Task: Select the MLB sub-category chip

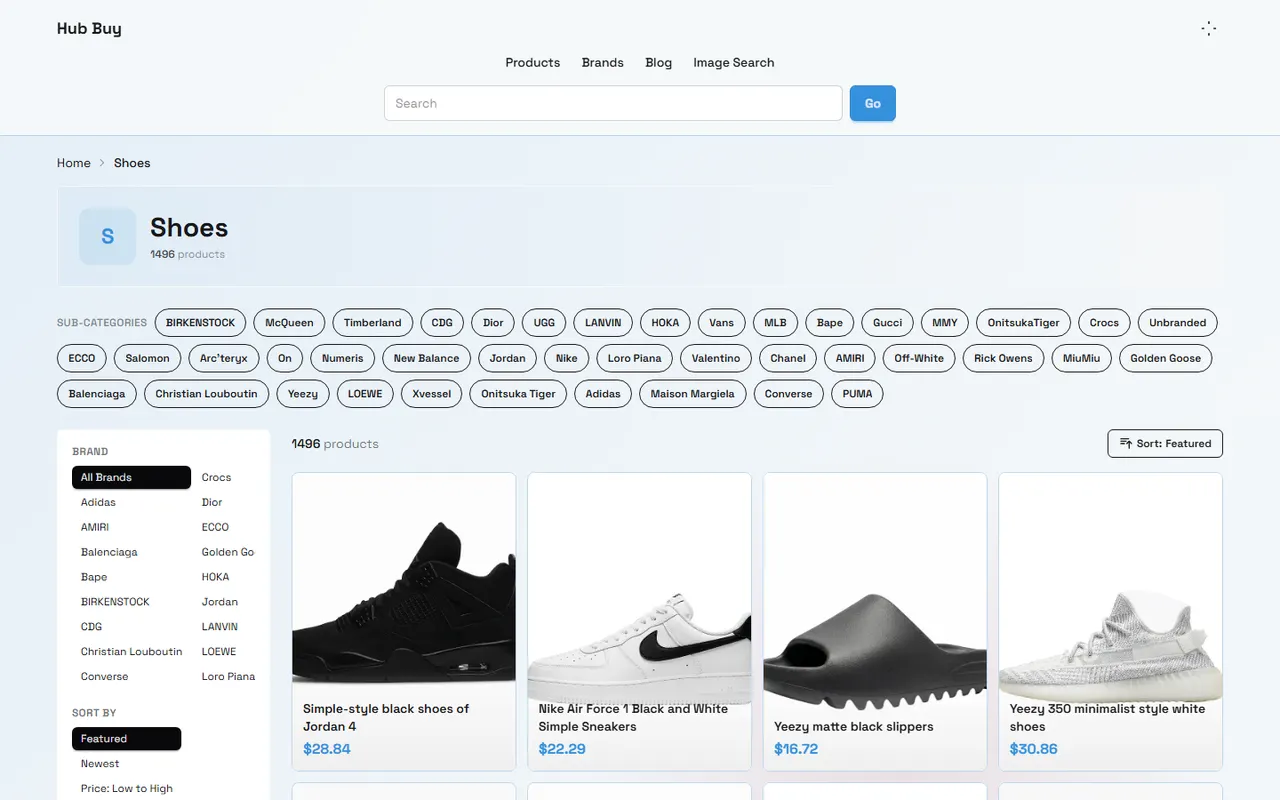Action: [775, 323]
